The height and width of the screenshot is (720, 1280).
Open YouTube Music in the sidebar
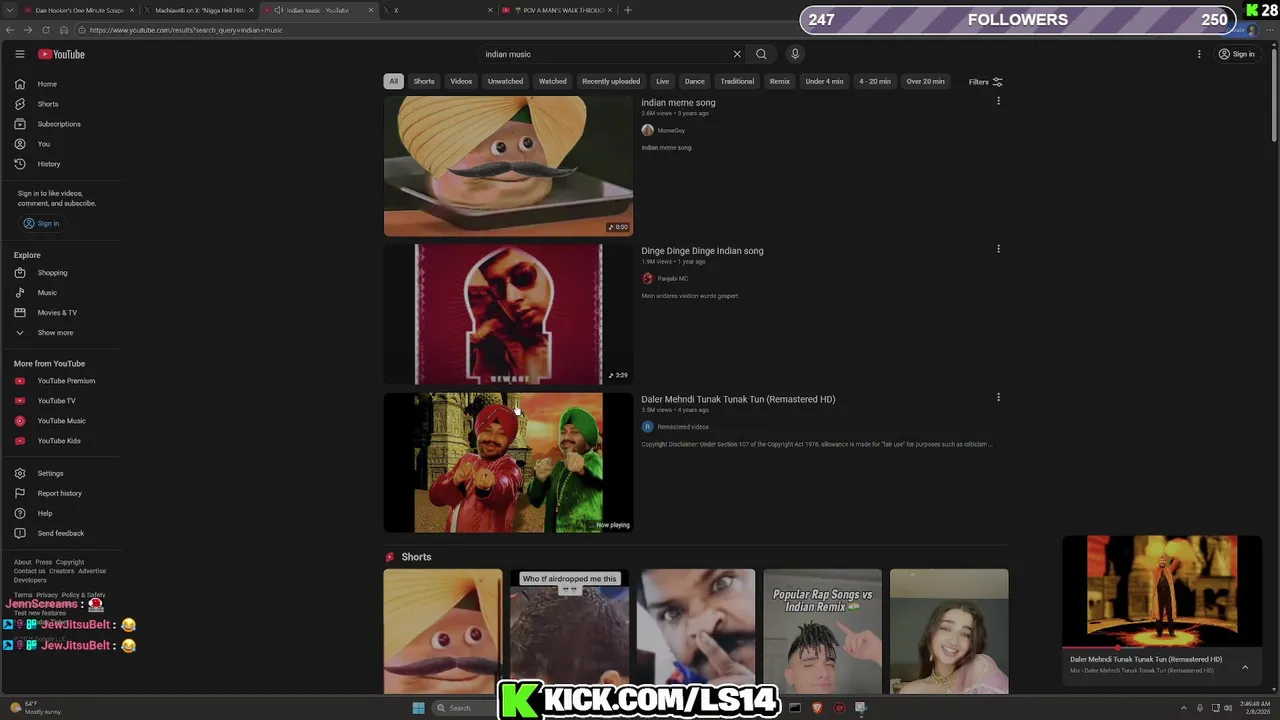[60, 421]
